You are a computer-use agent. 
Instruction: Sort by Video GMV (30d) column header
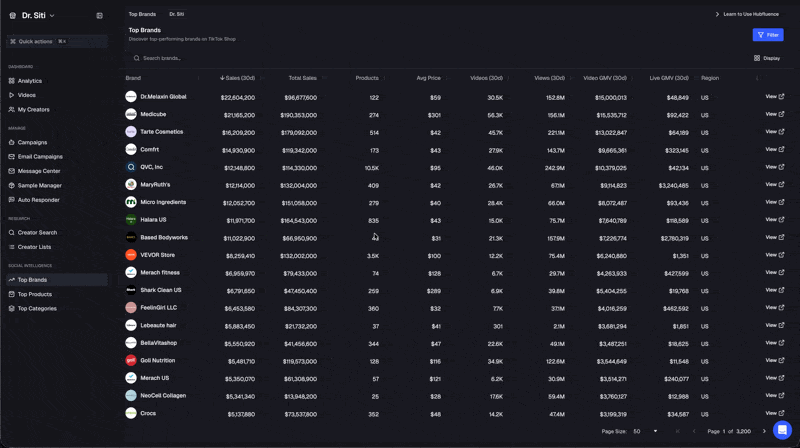[605, 78]
